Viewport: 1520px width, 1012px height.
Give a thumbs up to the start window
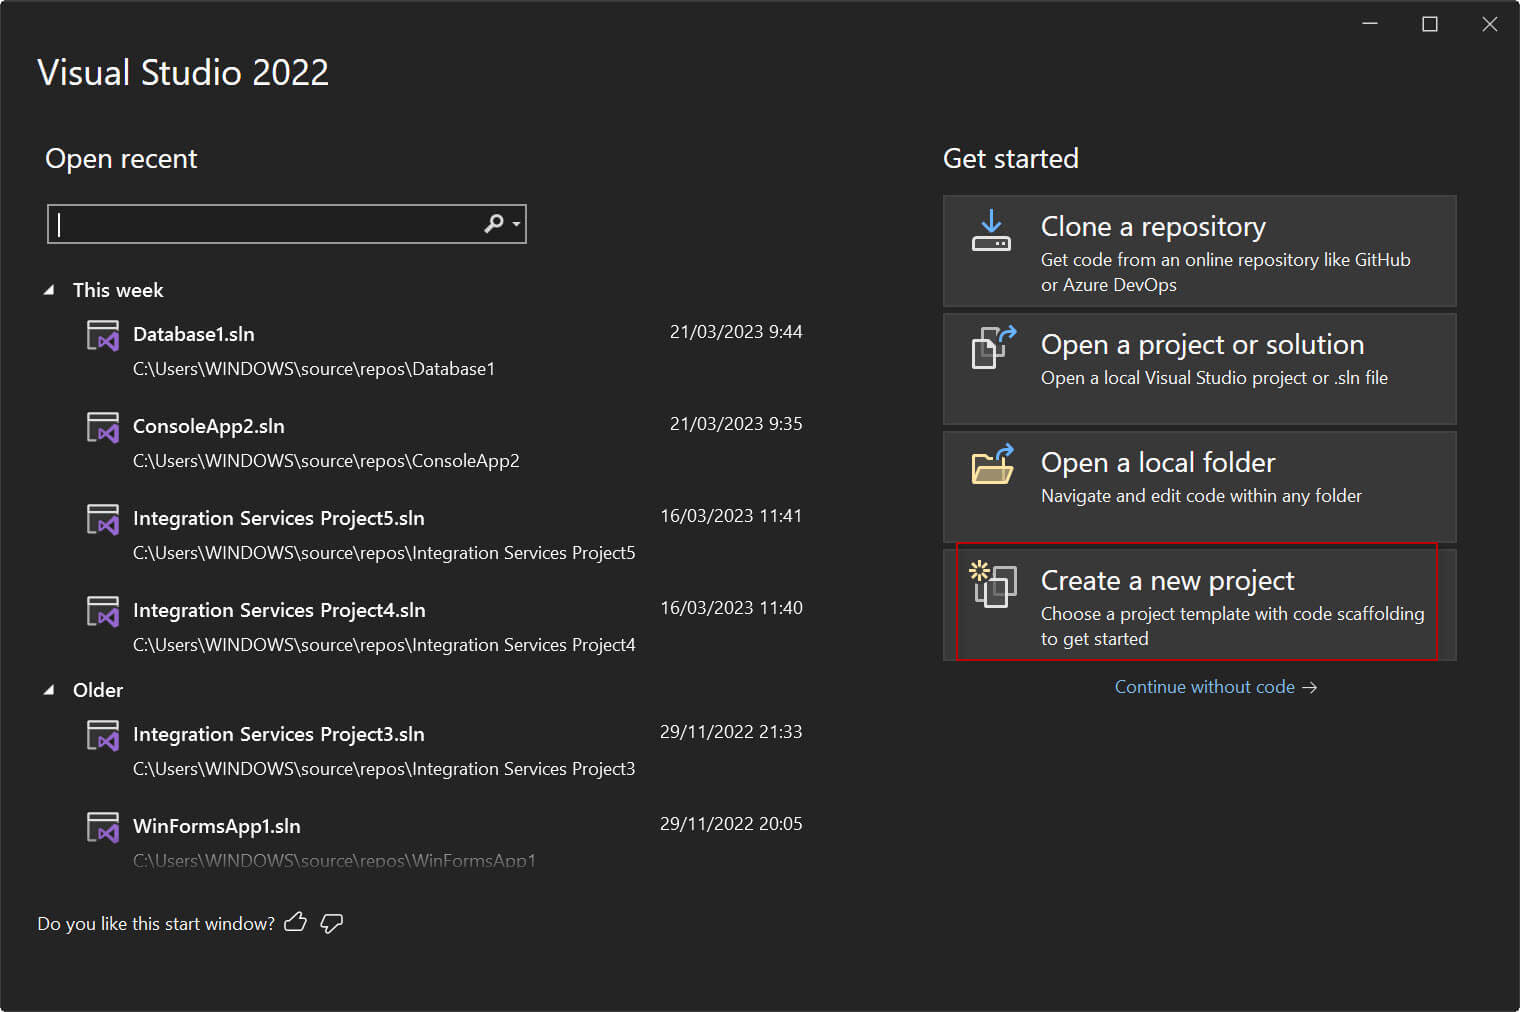click(295, 922)
